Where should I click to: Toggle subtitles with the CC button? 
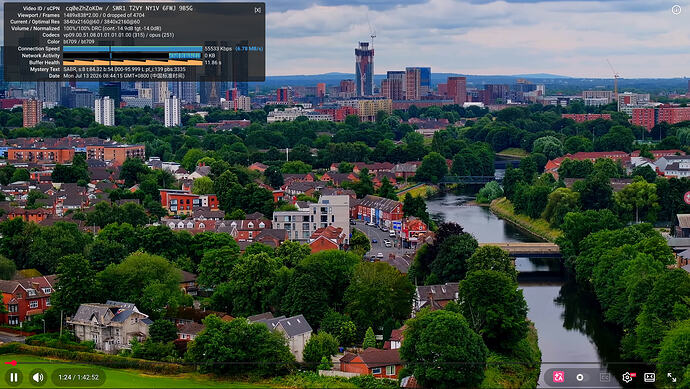click(x=605, y=377)
